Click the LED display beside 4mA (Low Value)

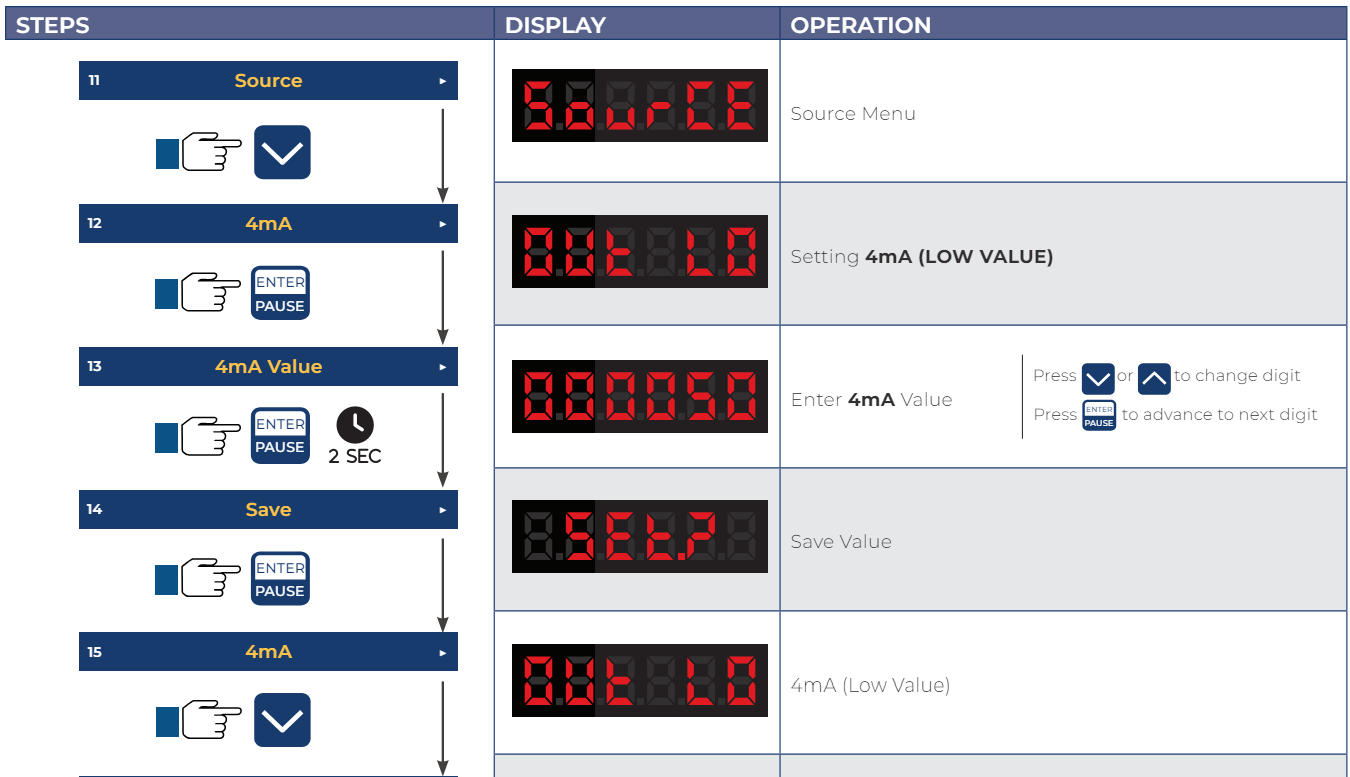click(x=640, y=680)
